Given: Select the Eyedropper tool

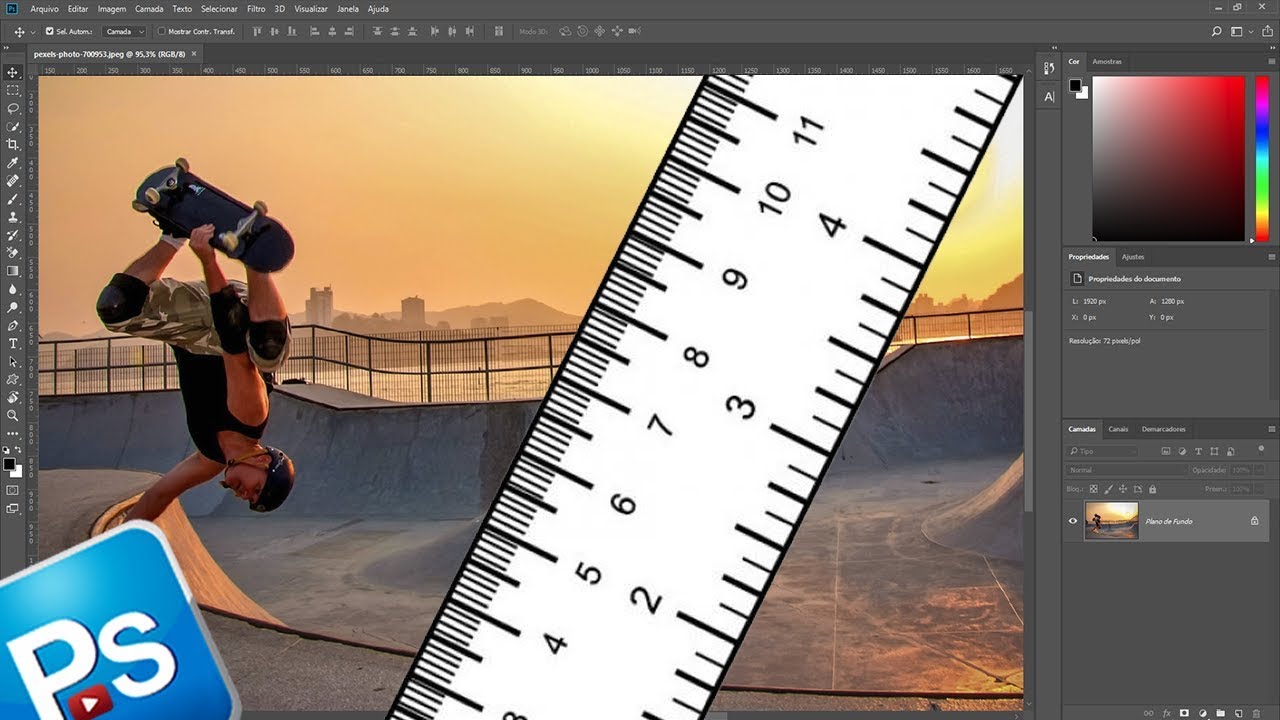Looking at the screenshot, I should (13, 162).
